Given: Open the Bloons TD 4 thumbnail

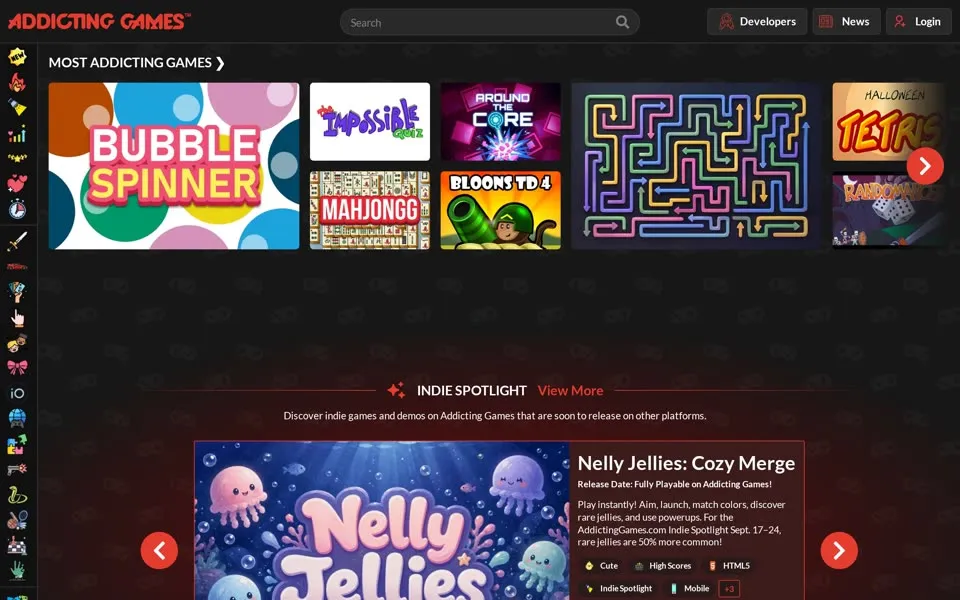Looking at the screenshot, I should click(501, 211).
